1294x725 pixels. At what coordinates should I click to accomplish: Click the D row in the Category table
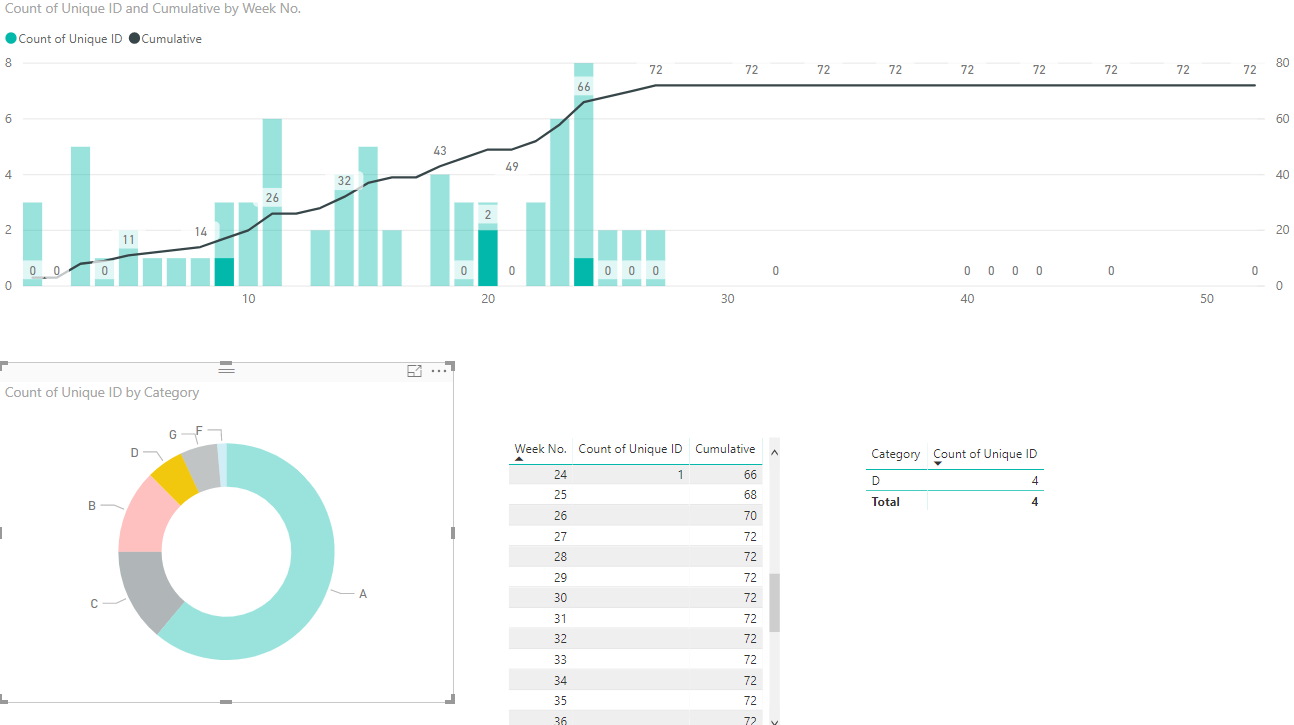click(955, 481)
